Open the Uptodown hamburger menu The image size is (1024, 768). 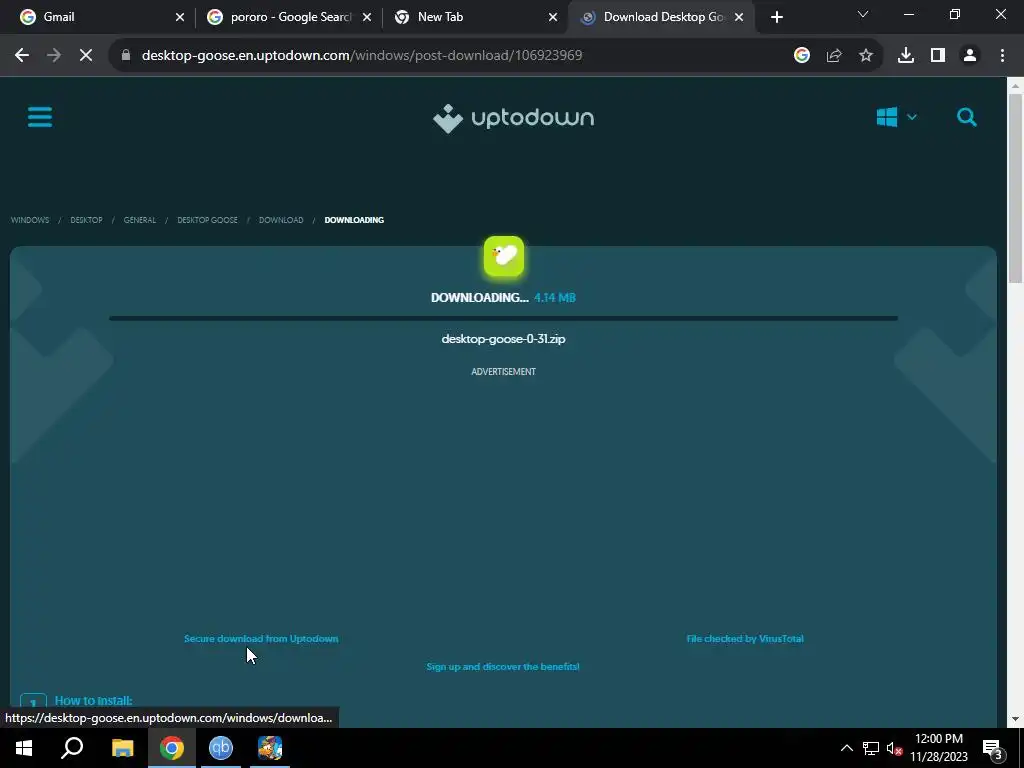(40, 118)
